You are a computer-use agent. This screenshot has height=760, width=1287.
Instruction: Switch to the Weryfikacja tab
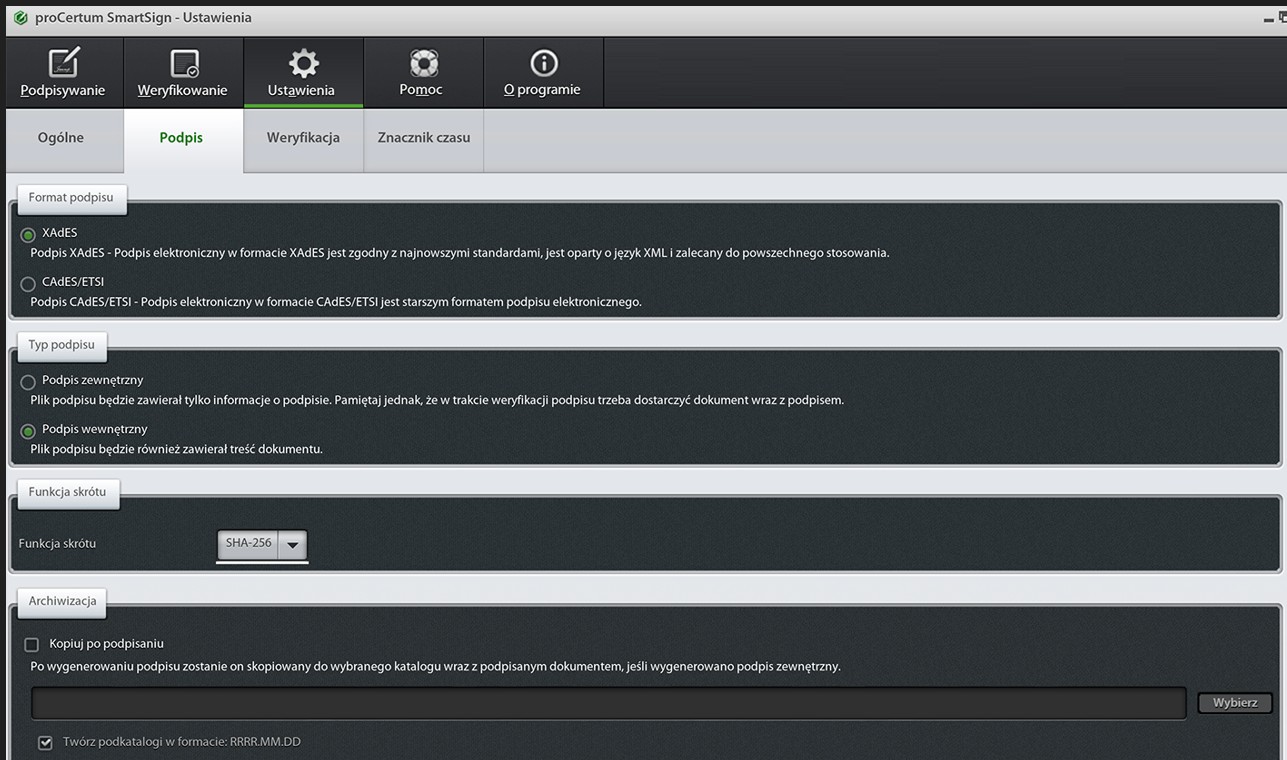point(303,138)
